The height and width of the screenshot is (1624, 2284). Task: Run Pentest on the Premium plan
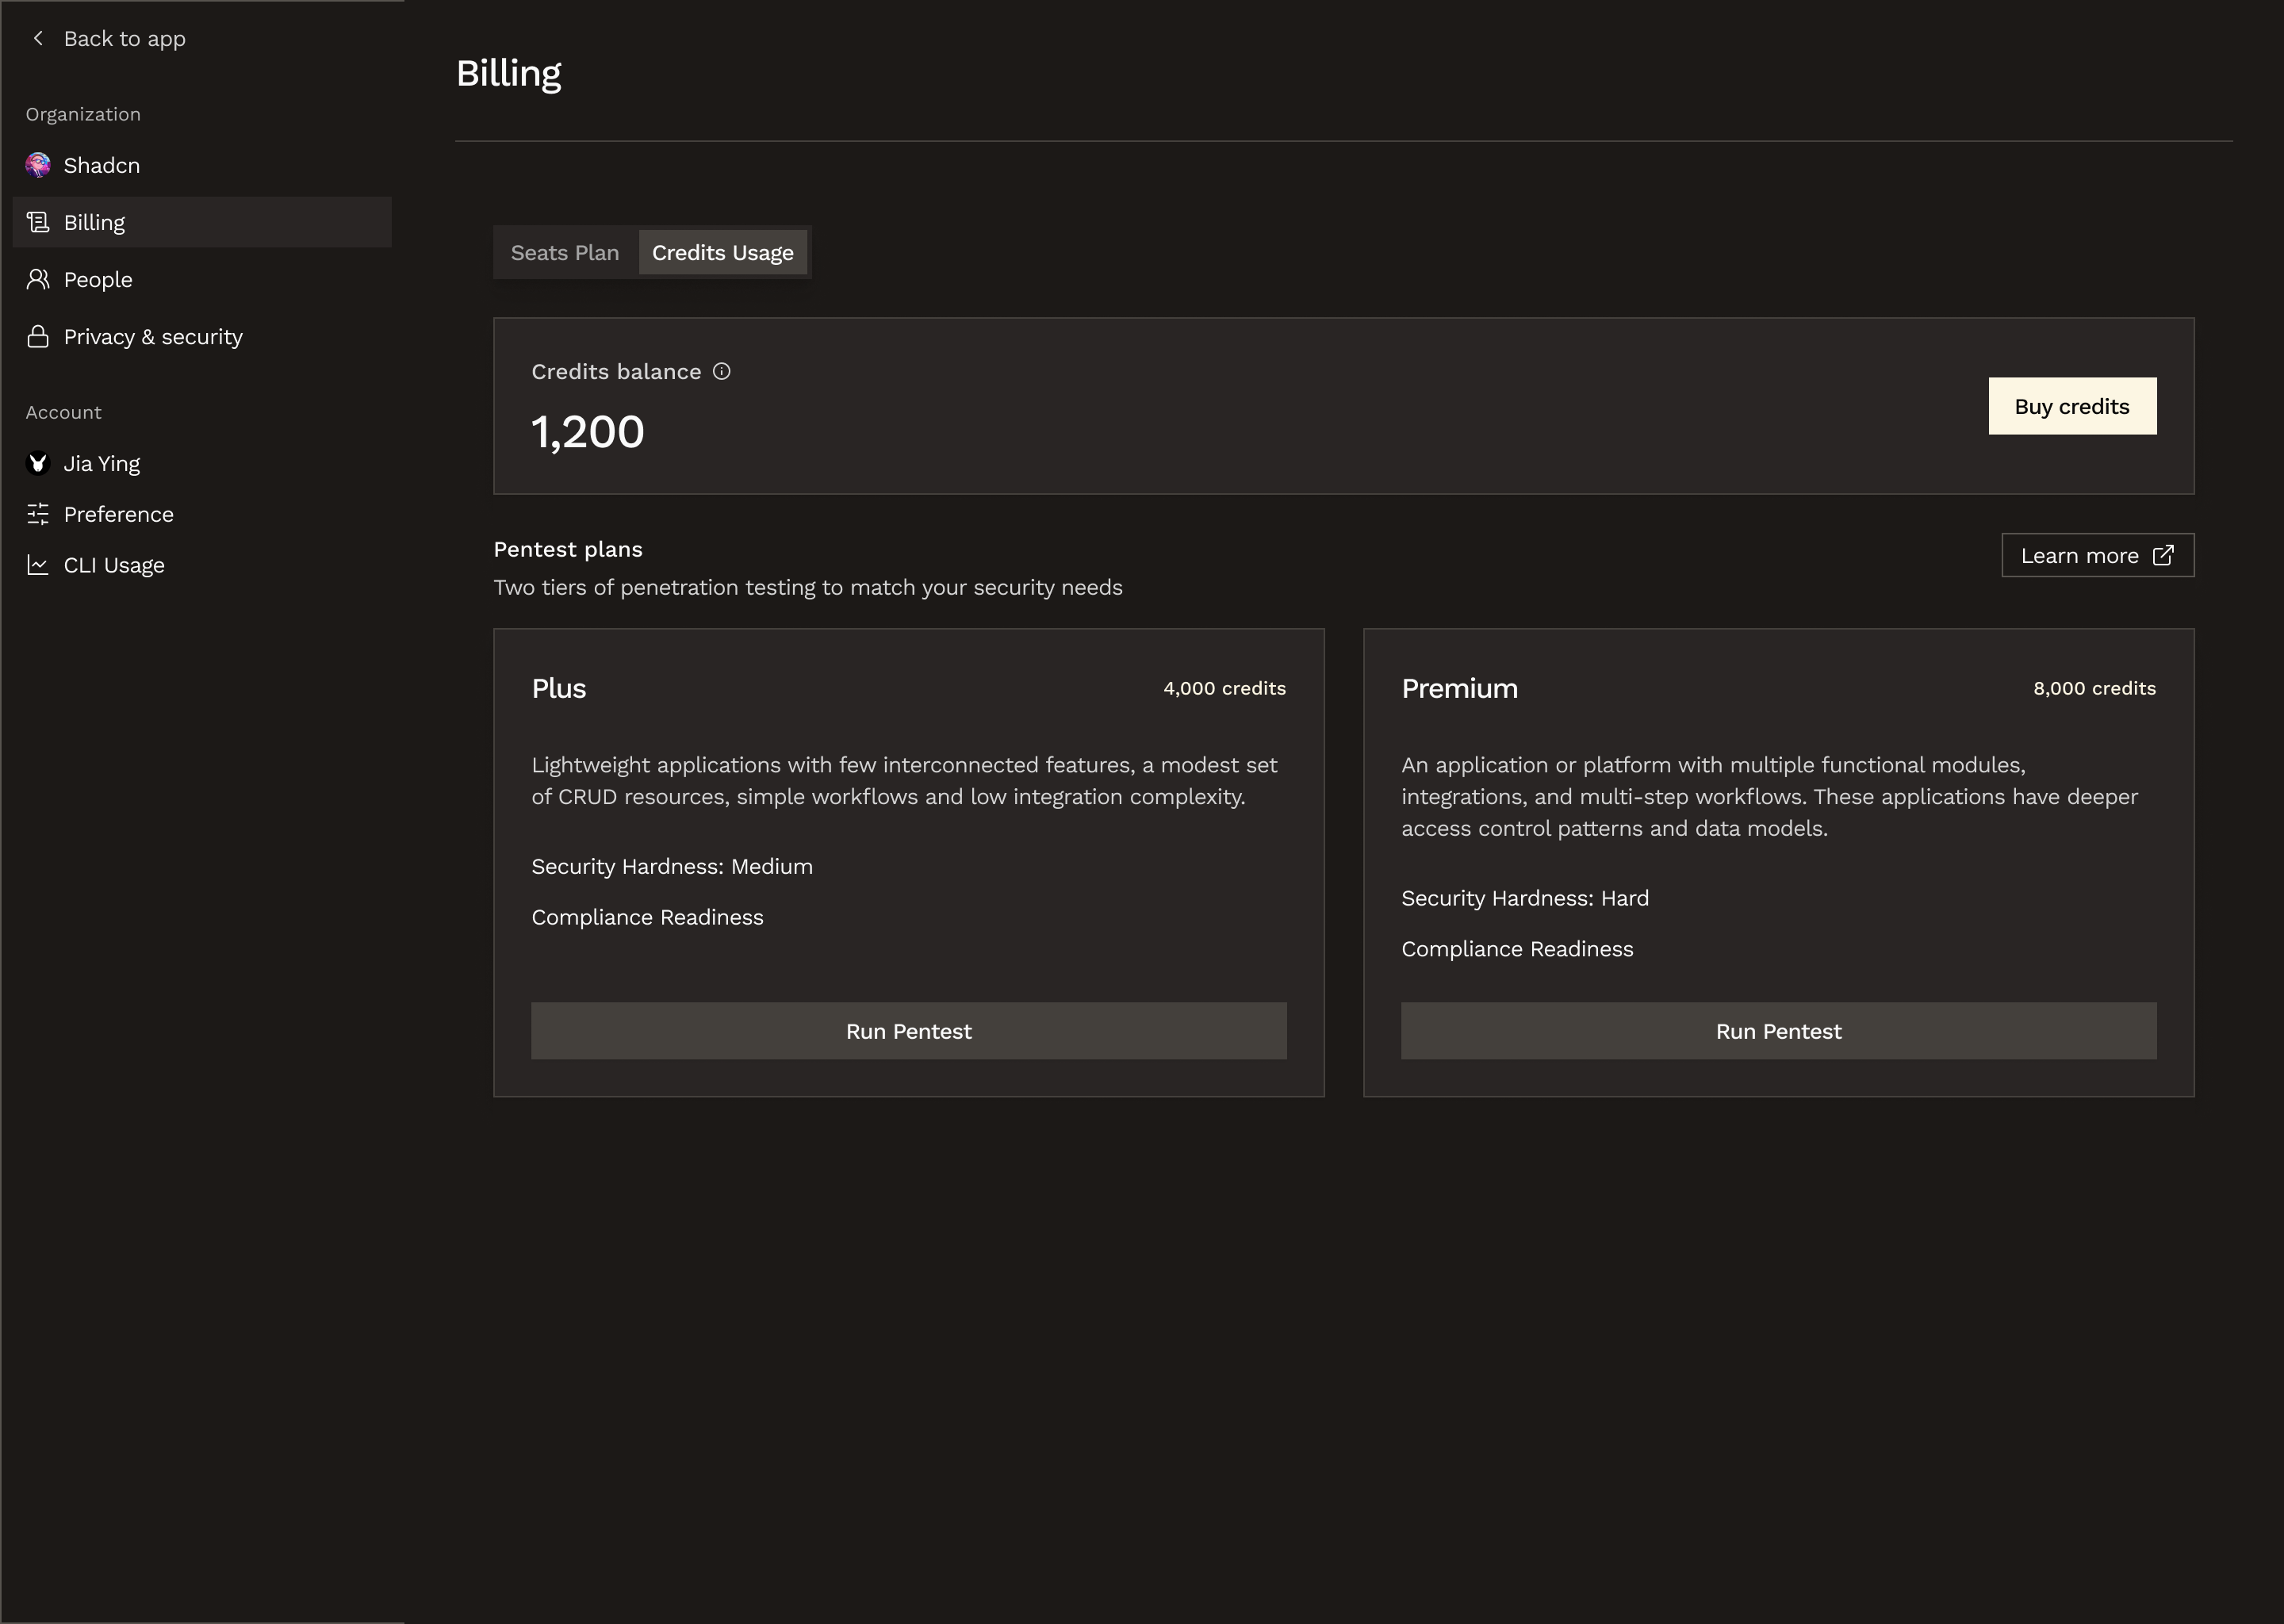(x=1778, y=1031)
